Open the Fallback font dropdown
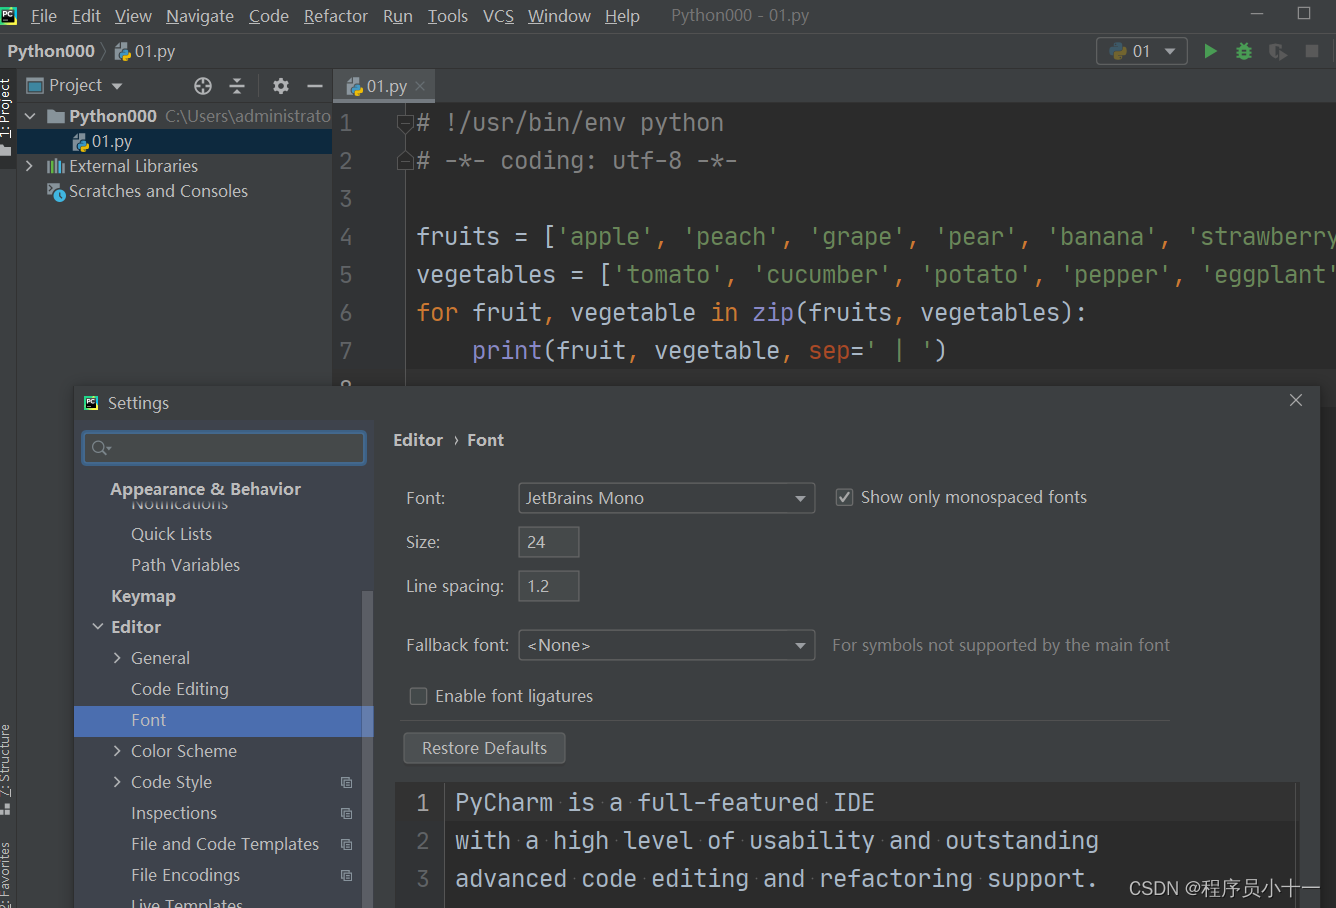This screenshot has width=1336, height=908. click(x=667, y=645)
